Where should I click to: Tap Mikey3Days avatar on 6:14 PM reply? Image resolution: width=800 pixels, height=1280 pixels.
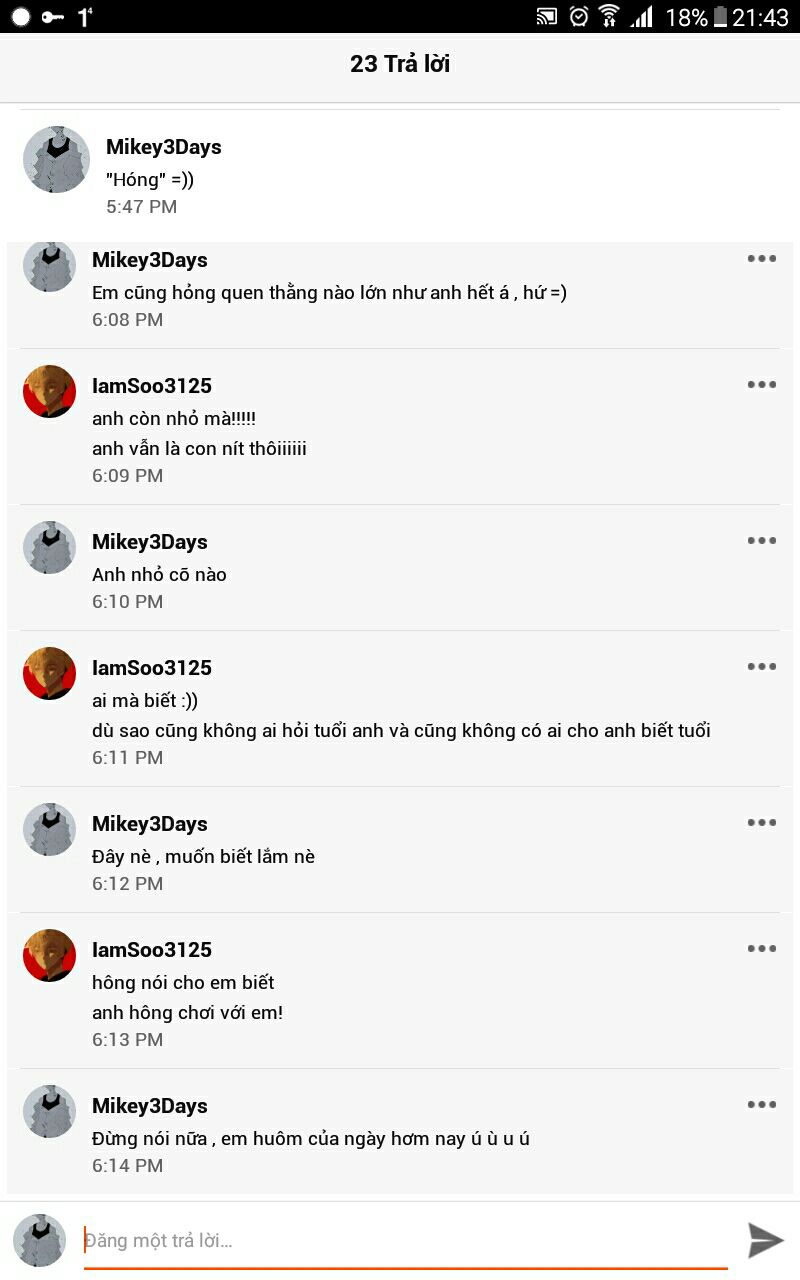tap(49, 1111)
